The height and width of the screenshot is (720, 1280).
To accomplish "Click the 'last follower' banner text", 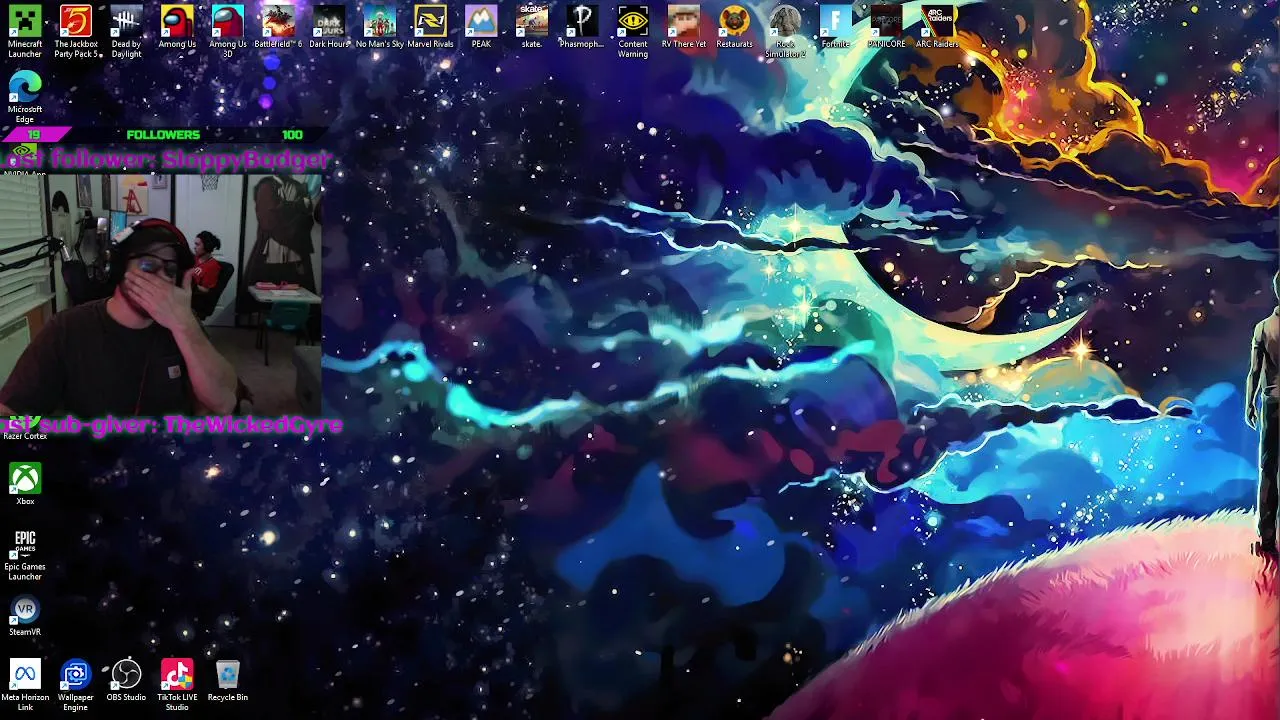I will 165,159.
